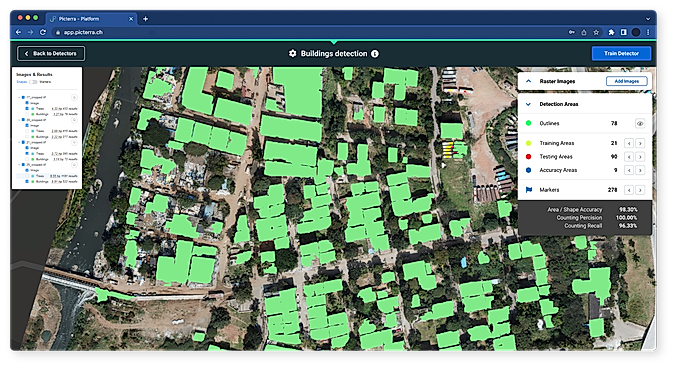Toggle the Shapes / Markers switch
Image resolution: width=674 pixels, height=368 pixels.
click(x=33, y=82)
